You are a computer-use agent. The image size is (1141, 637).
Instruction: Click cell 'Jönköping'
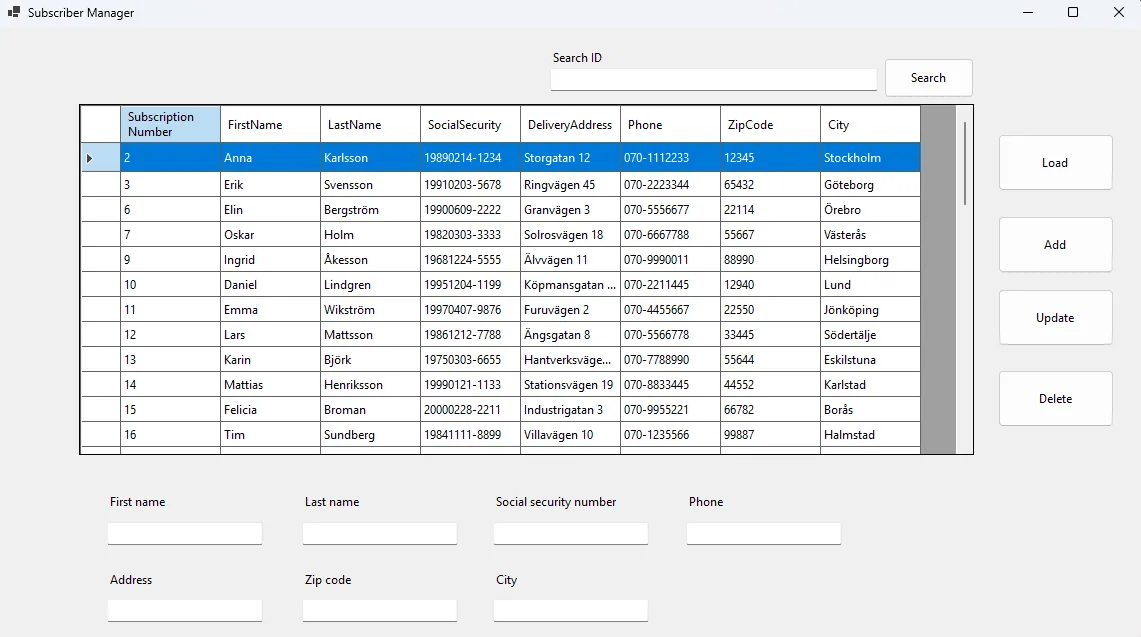[870, 309]
